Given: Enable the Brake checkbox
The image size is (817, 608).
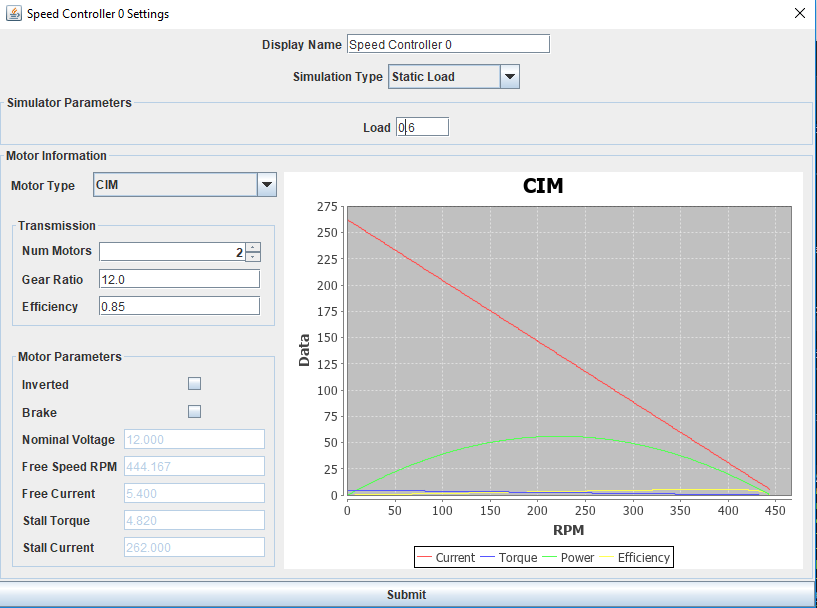Looking at the screenshot, I should coord(194,412).
